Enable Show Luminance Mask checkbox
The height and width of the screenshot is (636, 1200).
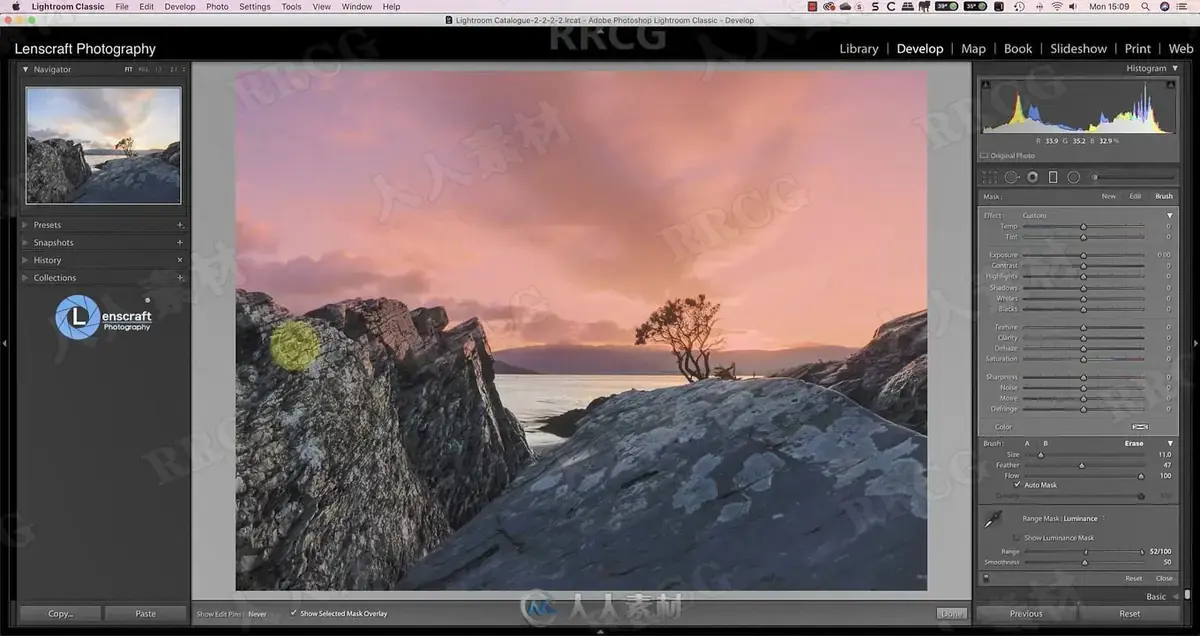coord(1017,538)
